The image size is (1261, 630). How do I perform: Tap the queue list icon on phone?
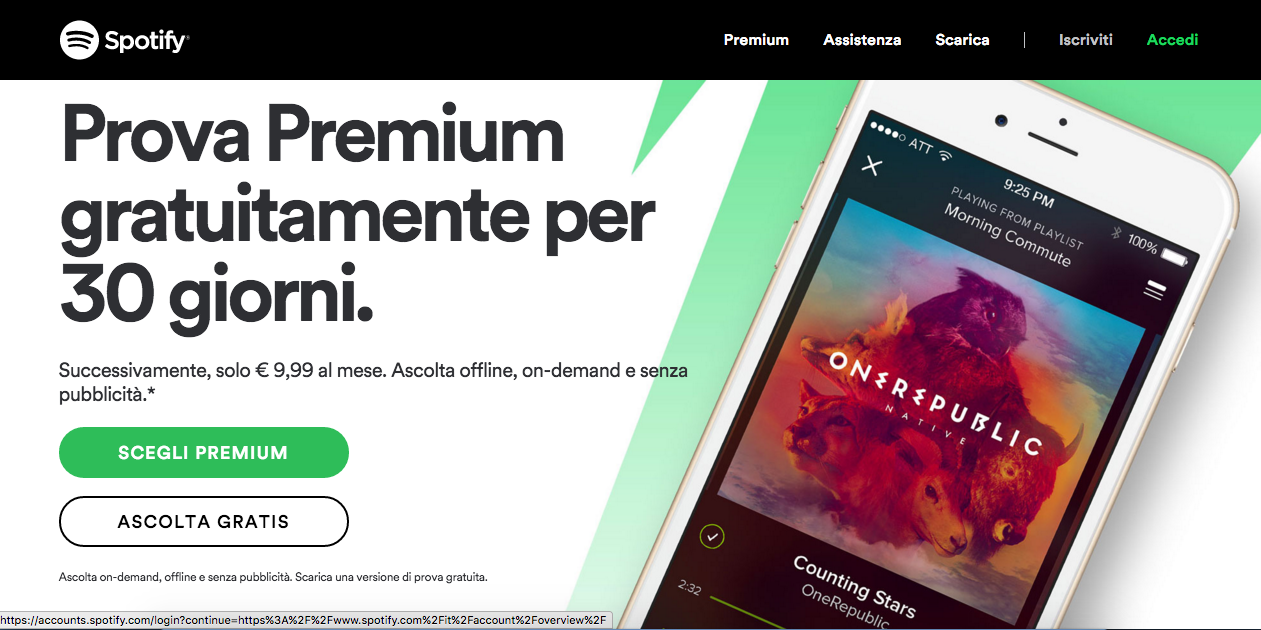point(1155,290)
